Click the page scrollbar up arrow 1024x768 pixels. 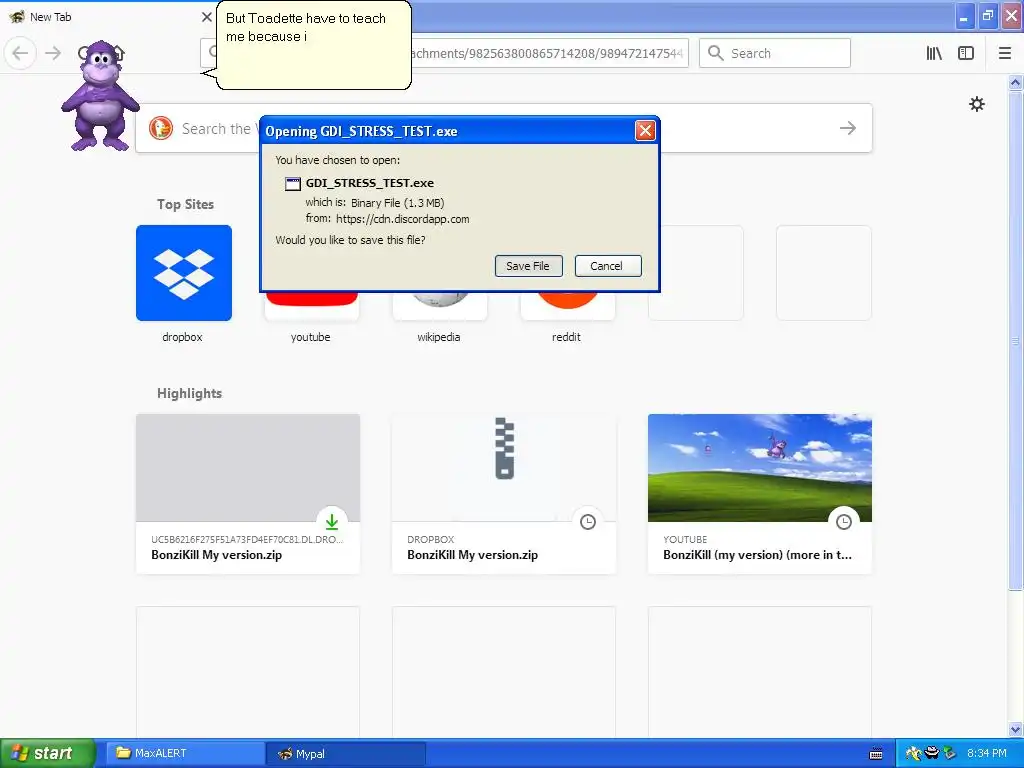(x=1015, y=83)
